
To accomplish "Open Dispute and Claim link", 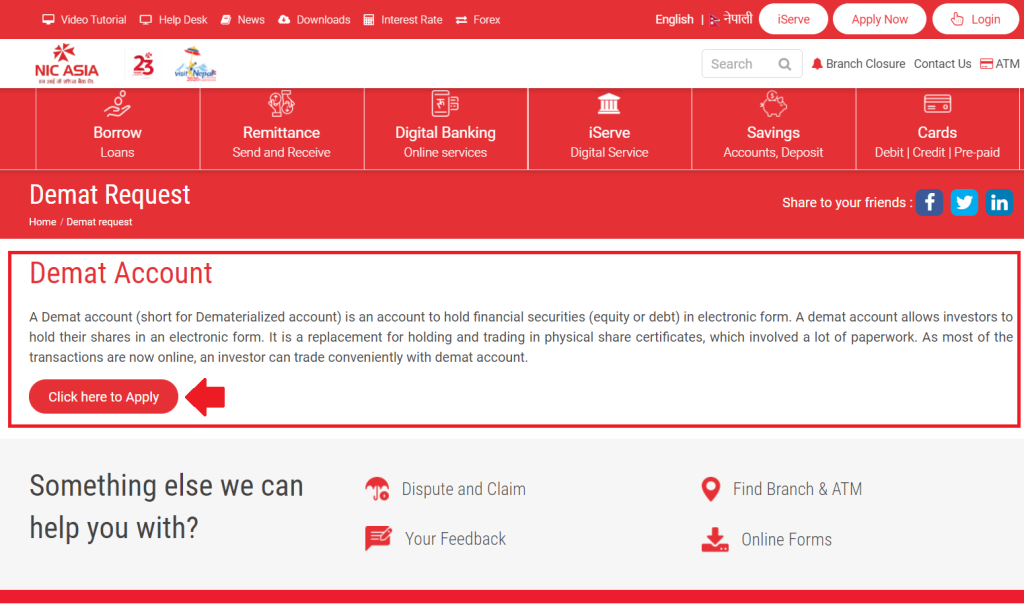I will [464, 489].
